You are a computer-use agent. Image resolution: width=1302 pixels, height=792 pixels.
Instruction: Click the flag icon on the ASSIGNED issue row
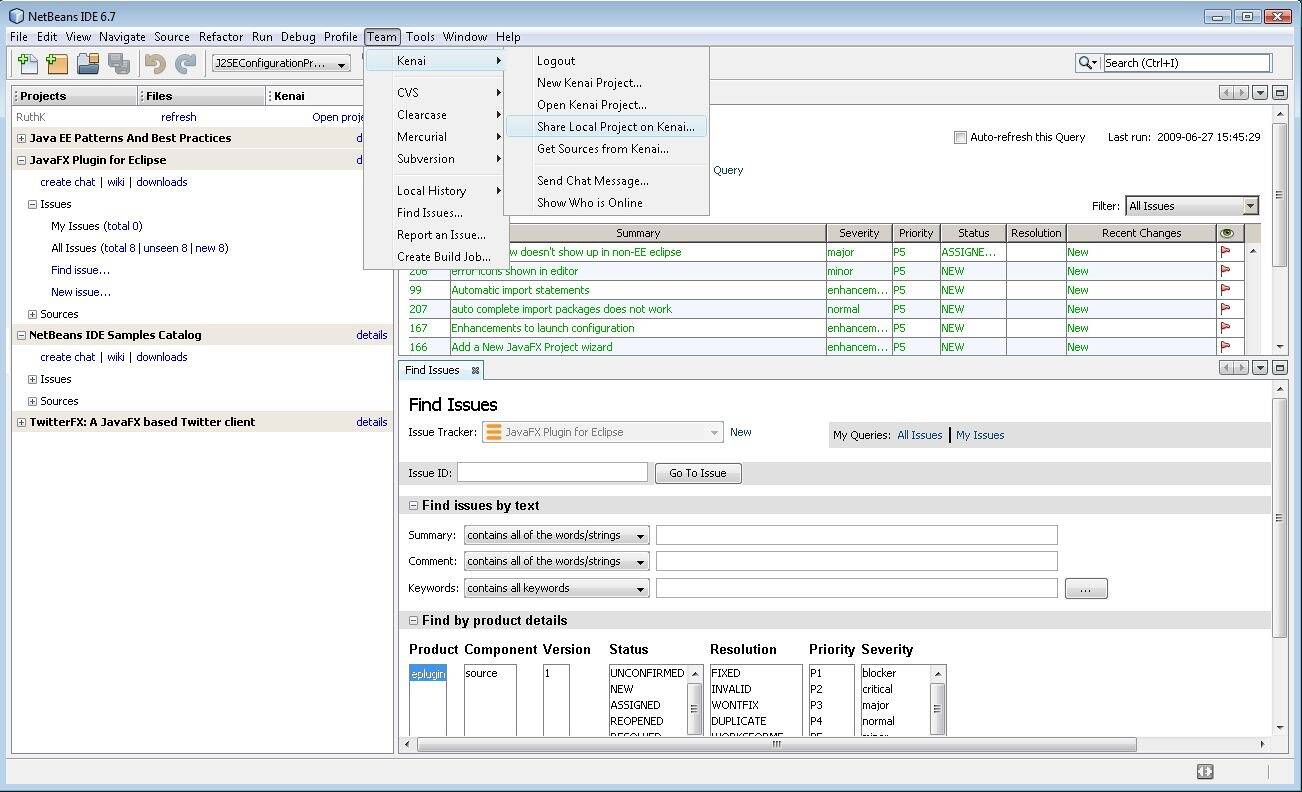coord(1225,252)
